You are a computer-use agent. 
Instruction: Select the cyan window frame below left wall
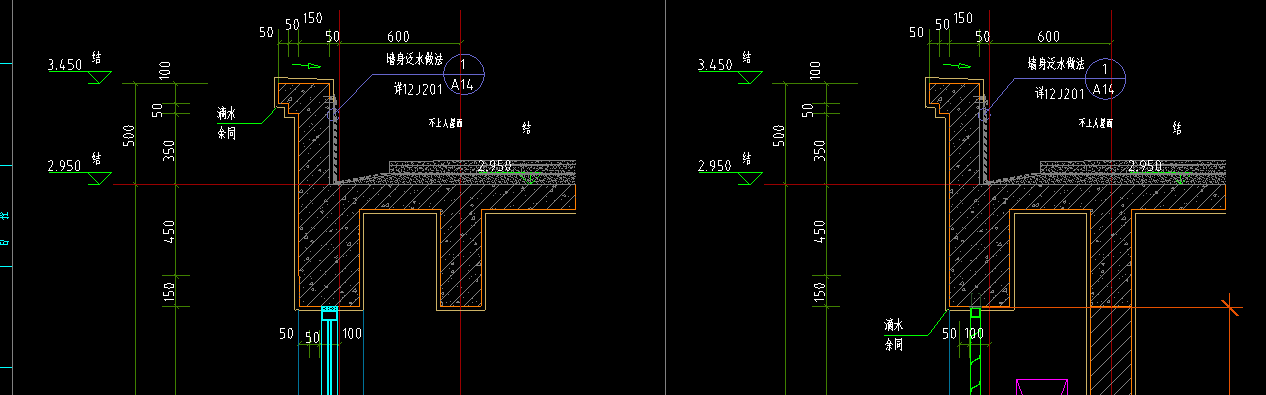point(330,350)
